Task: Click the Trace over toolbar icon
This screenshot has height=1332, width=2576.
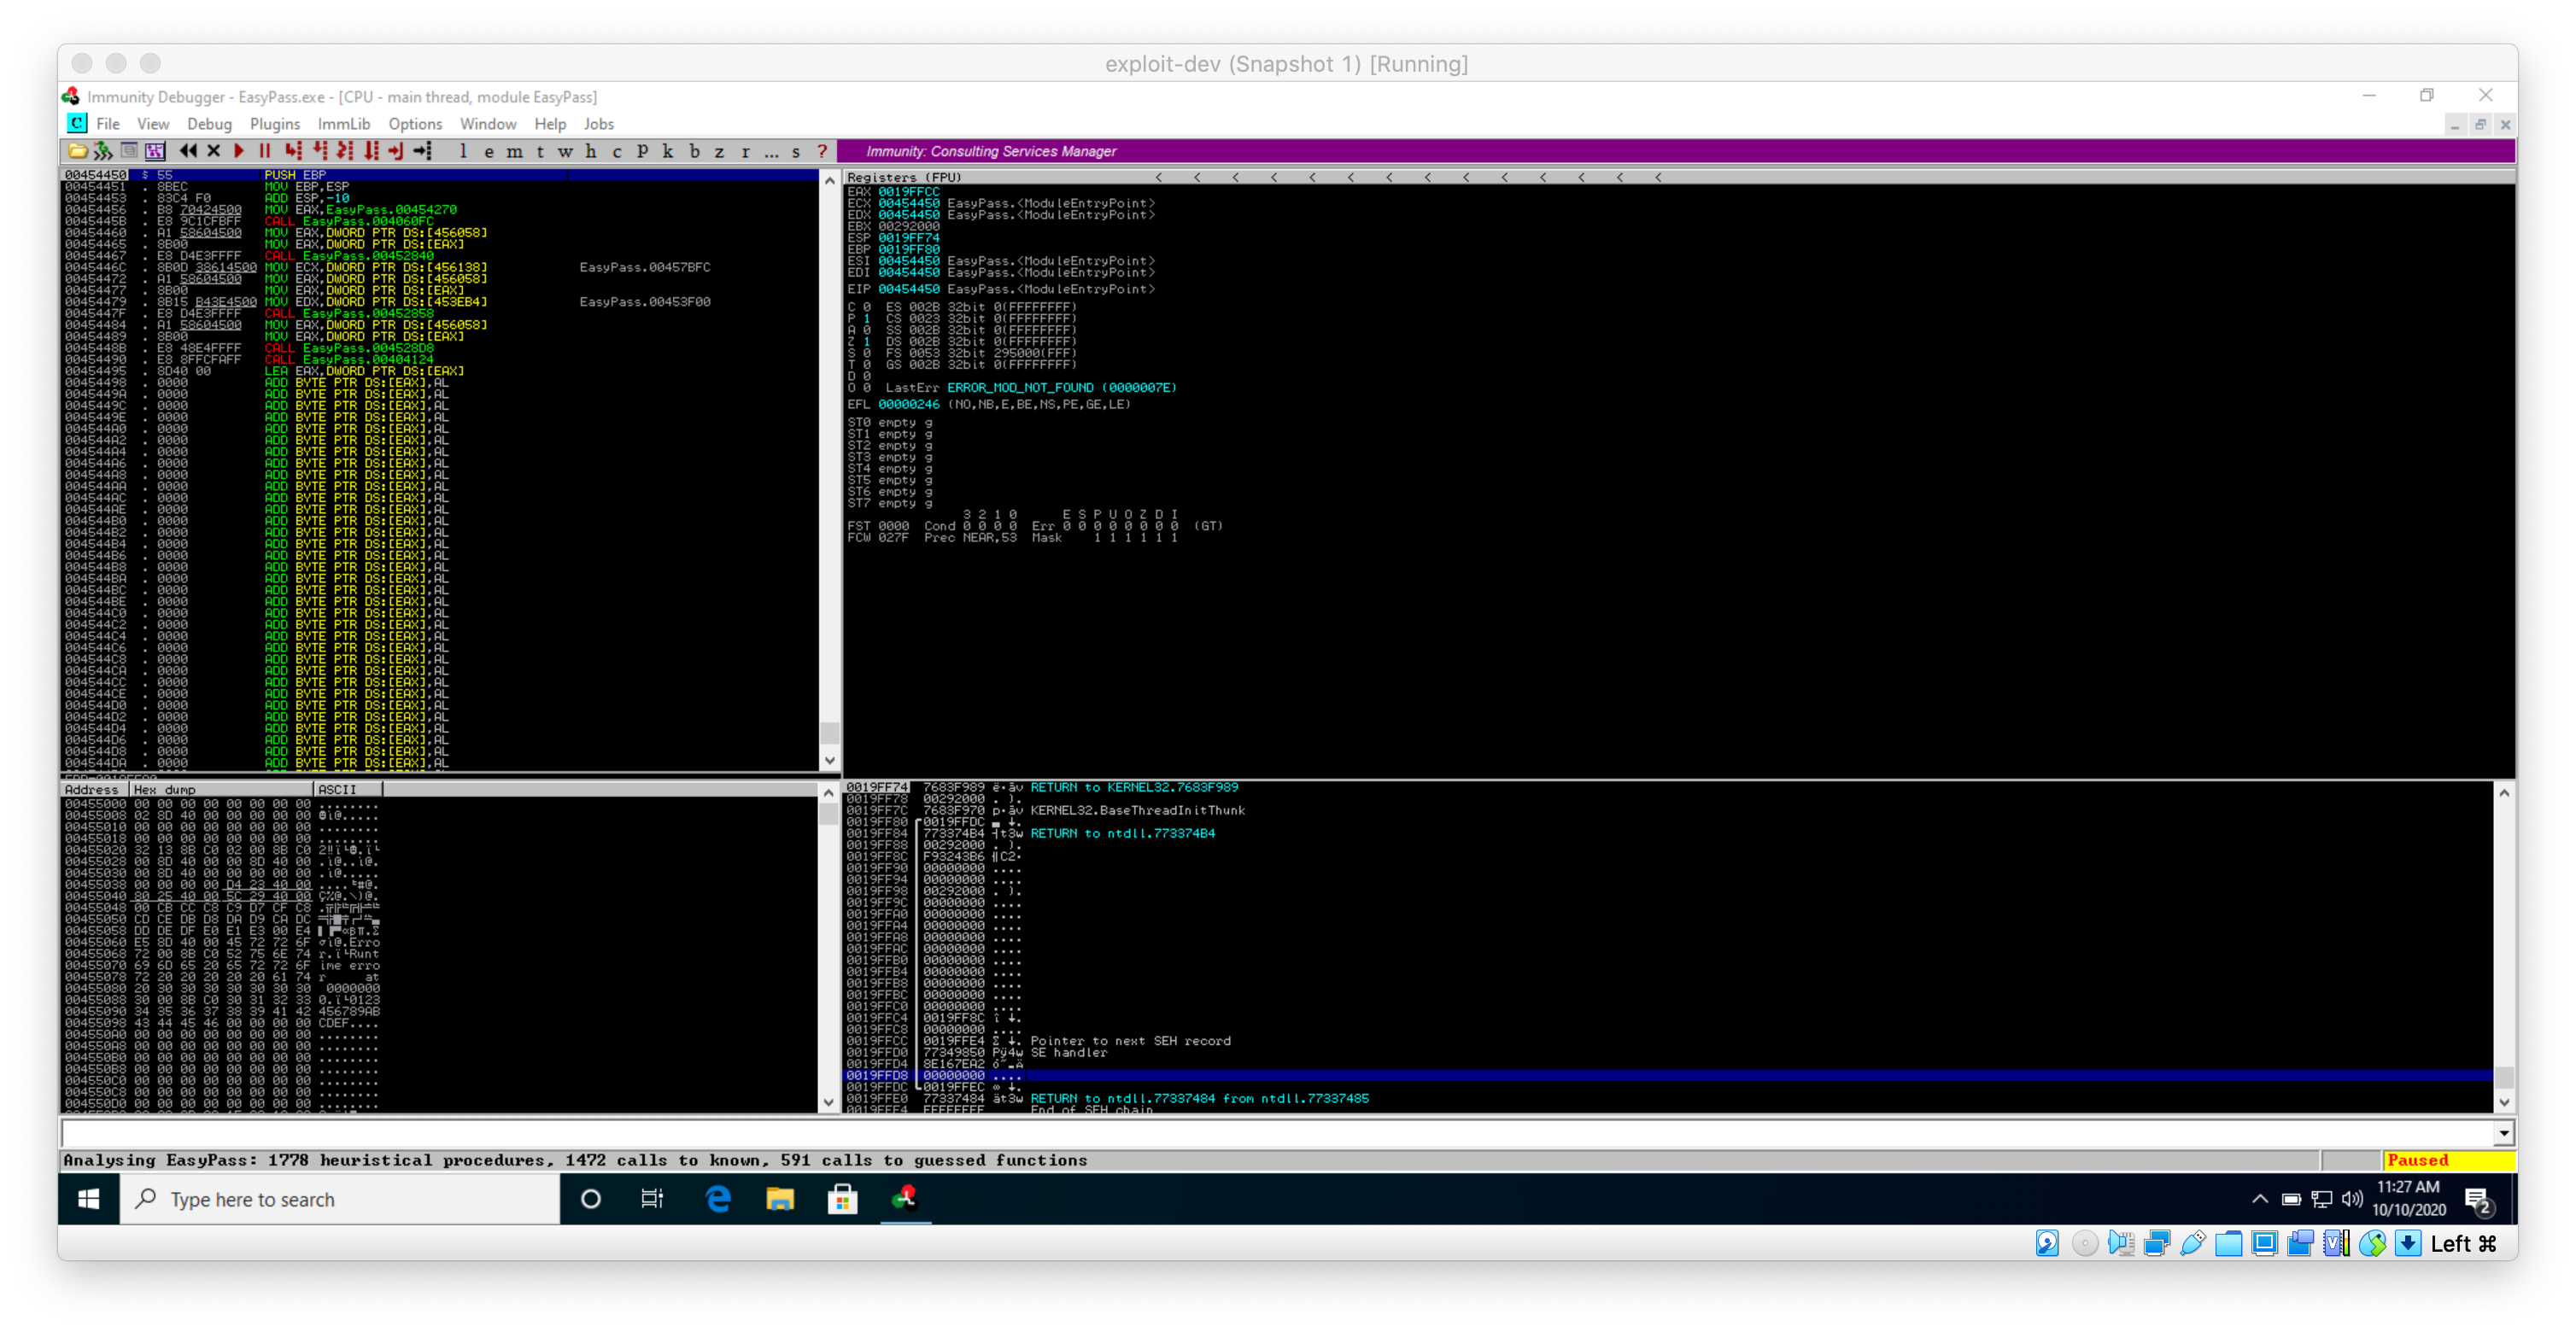Action: (x=371, y=151)
